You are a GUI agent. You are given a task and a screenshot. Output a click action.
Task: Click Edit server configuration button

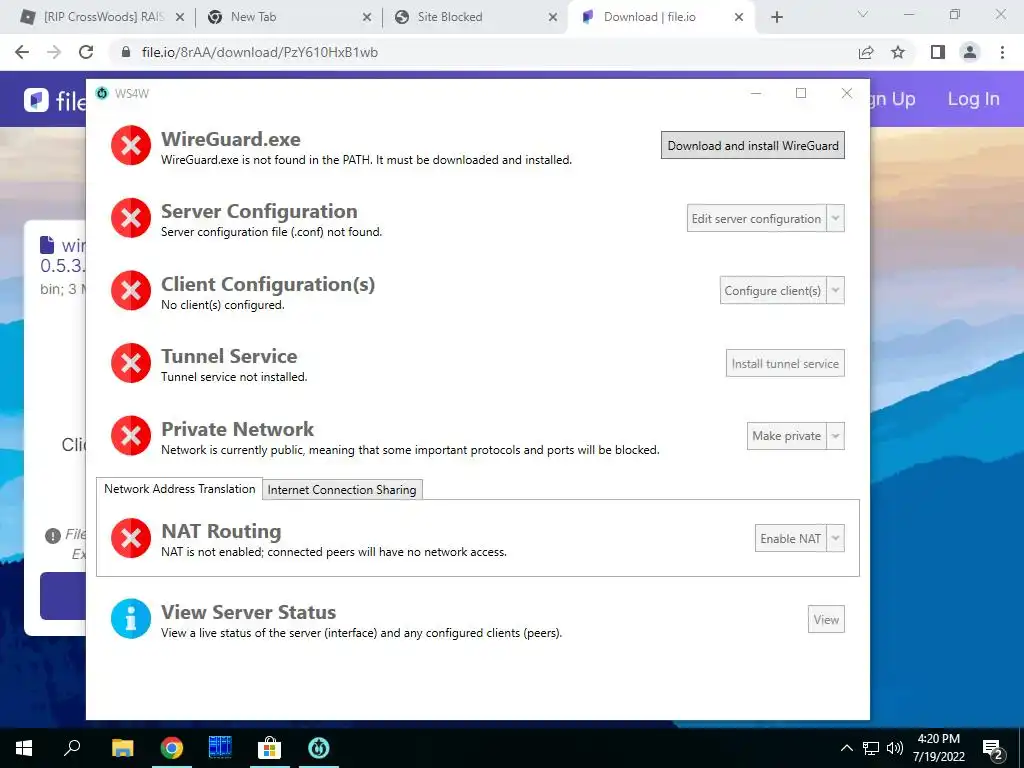click(x=756, y=219)
